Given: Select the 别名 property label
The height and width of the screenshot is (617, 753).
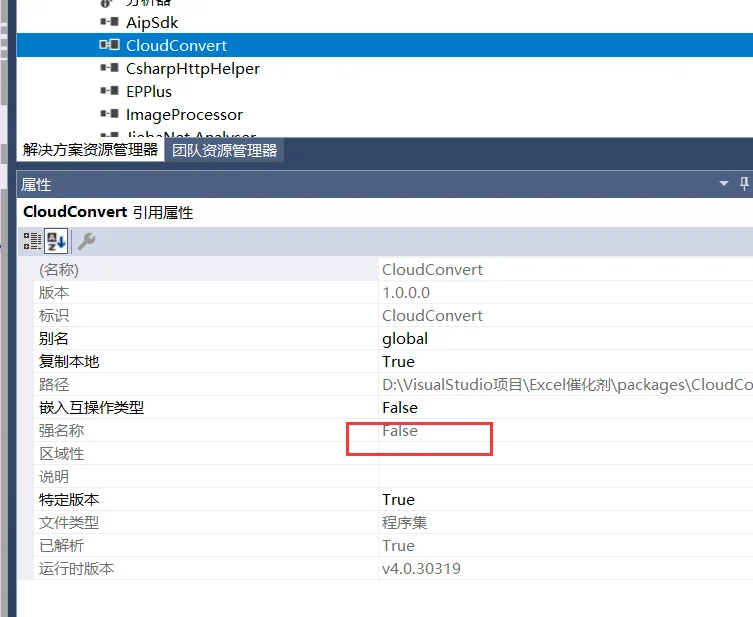Looking at the screenshot, I should 53,339.
